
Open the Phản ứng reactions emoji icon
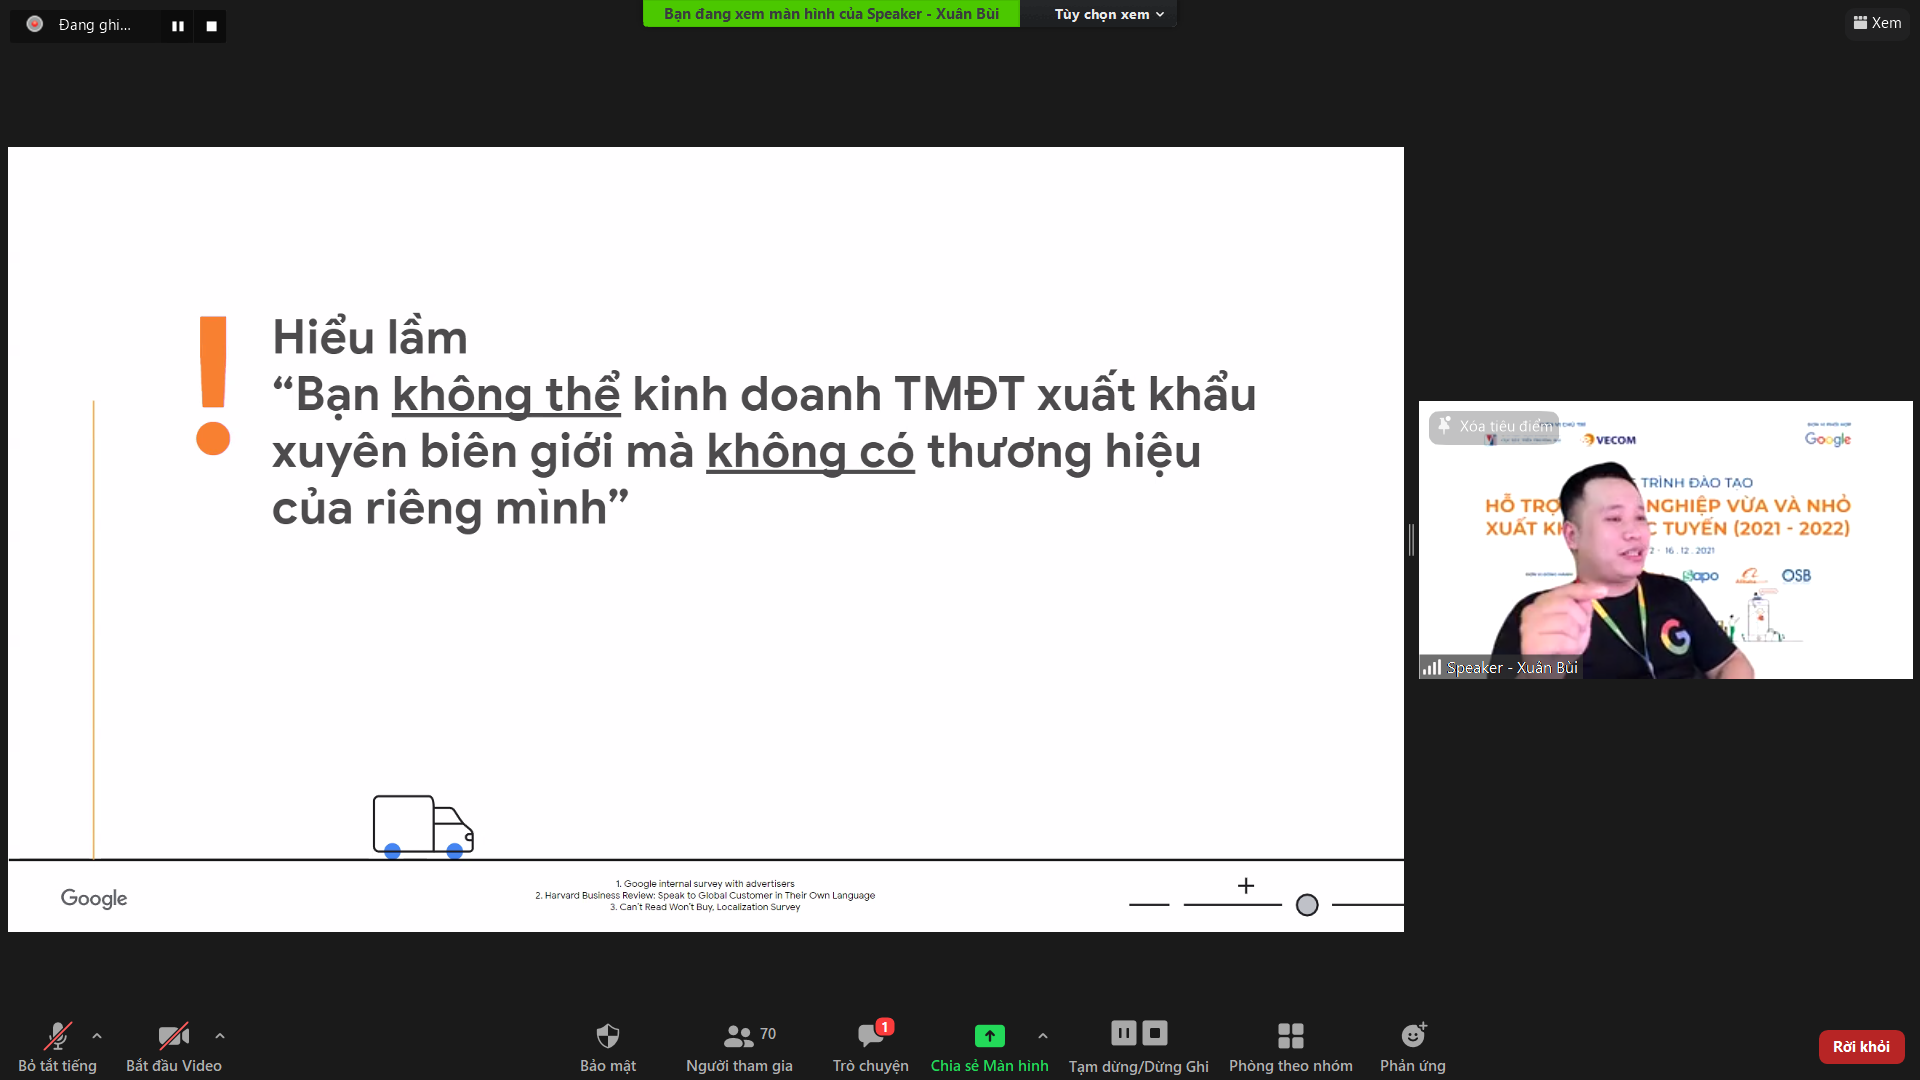point(1413,1036)
